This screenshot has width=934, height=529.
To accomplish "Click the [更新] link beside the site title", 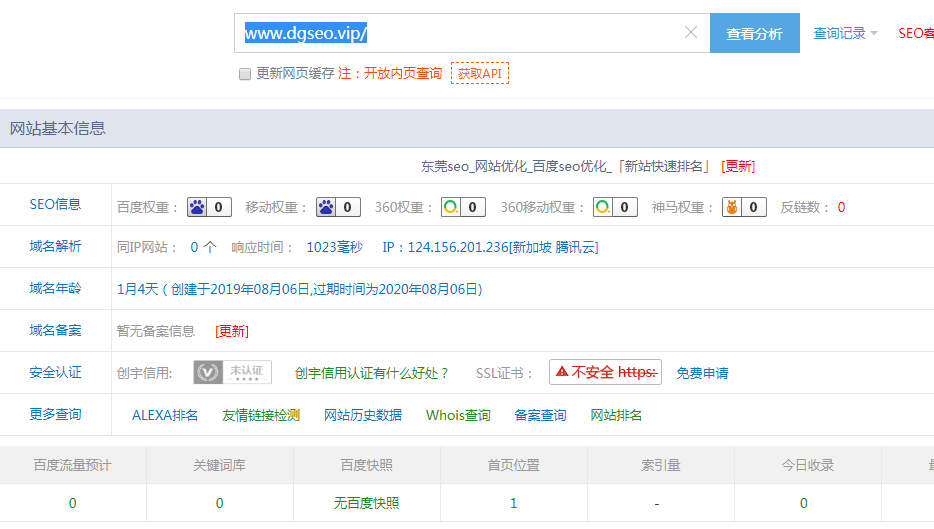I will point(738,166).
